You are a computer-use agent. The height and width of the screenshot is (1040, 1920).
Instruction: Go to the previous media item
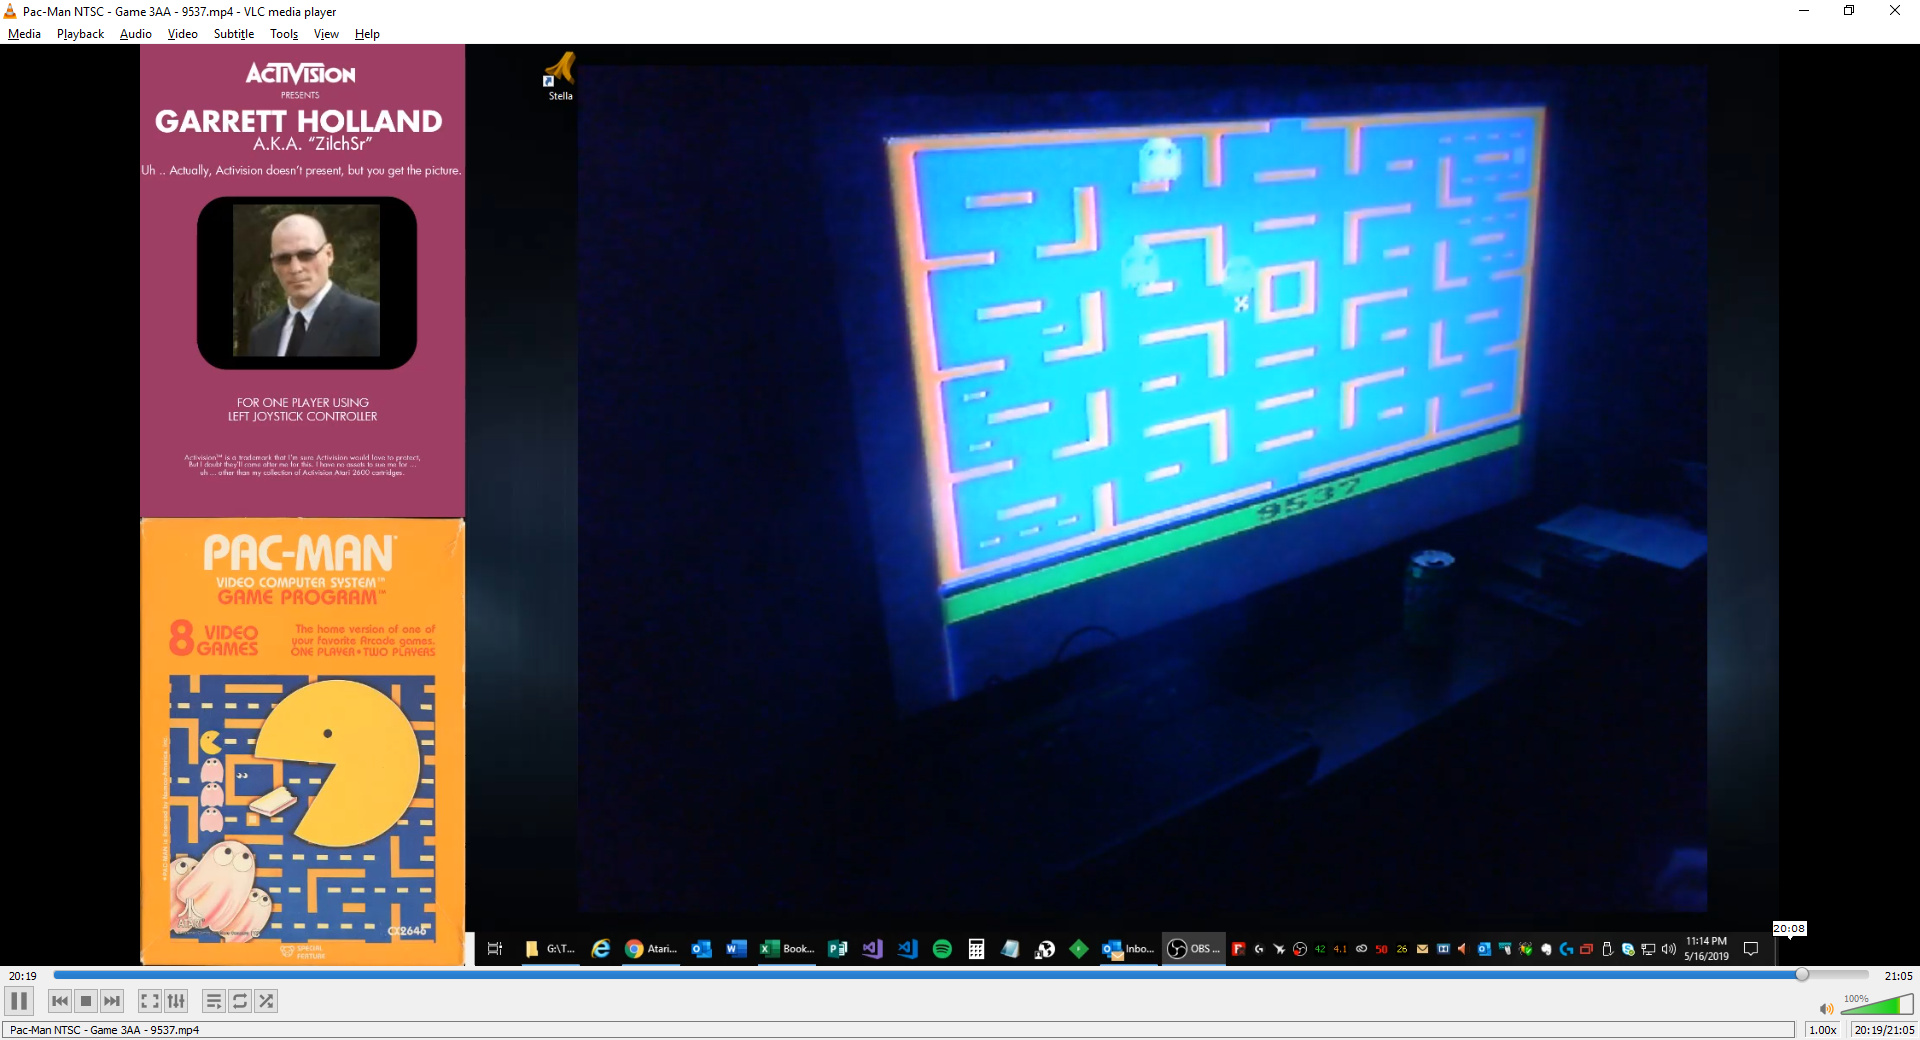pos(60,1001)
